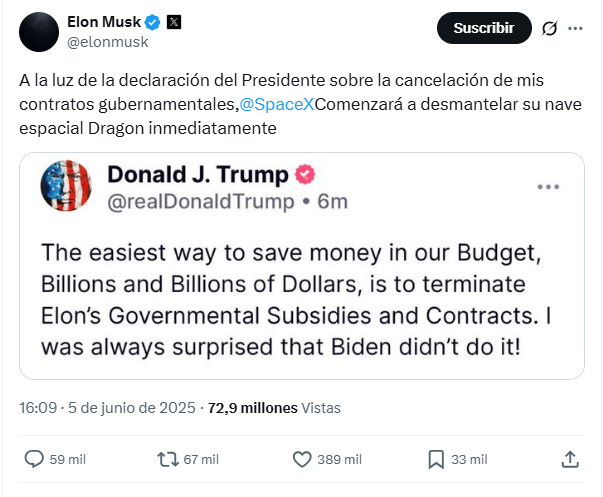
Task: Open the tweet's three-dot more menu
Action: pyautogui.click(x=575, y=28)
